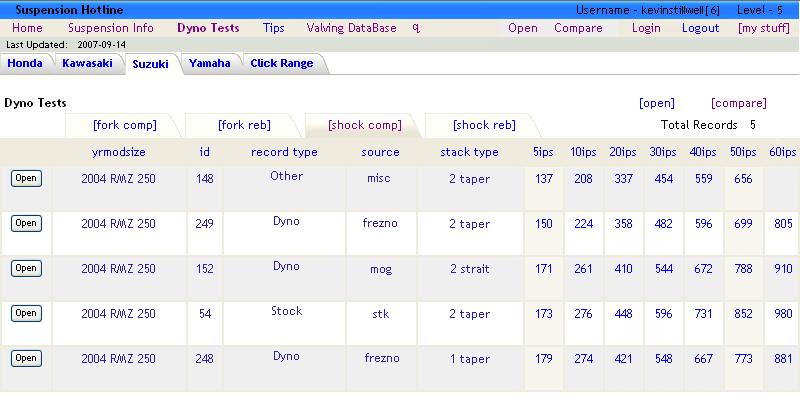Show the fork reb test tab
Viewport: 800px width, 408px height.
click(x=244, y=125)
